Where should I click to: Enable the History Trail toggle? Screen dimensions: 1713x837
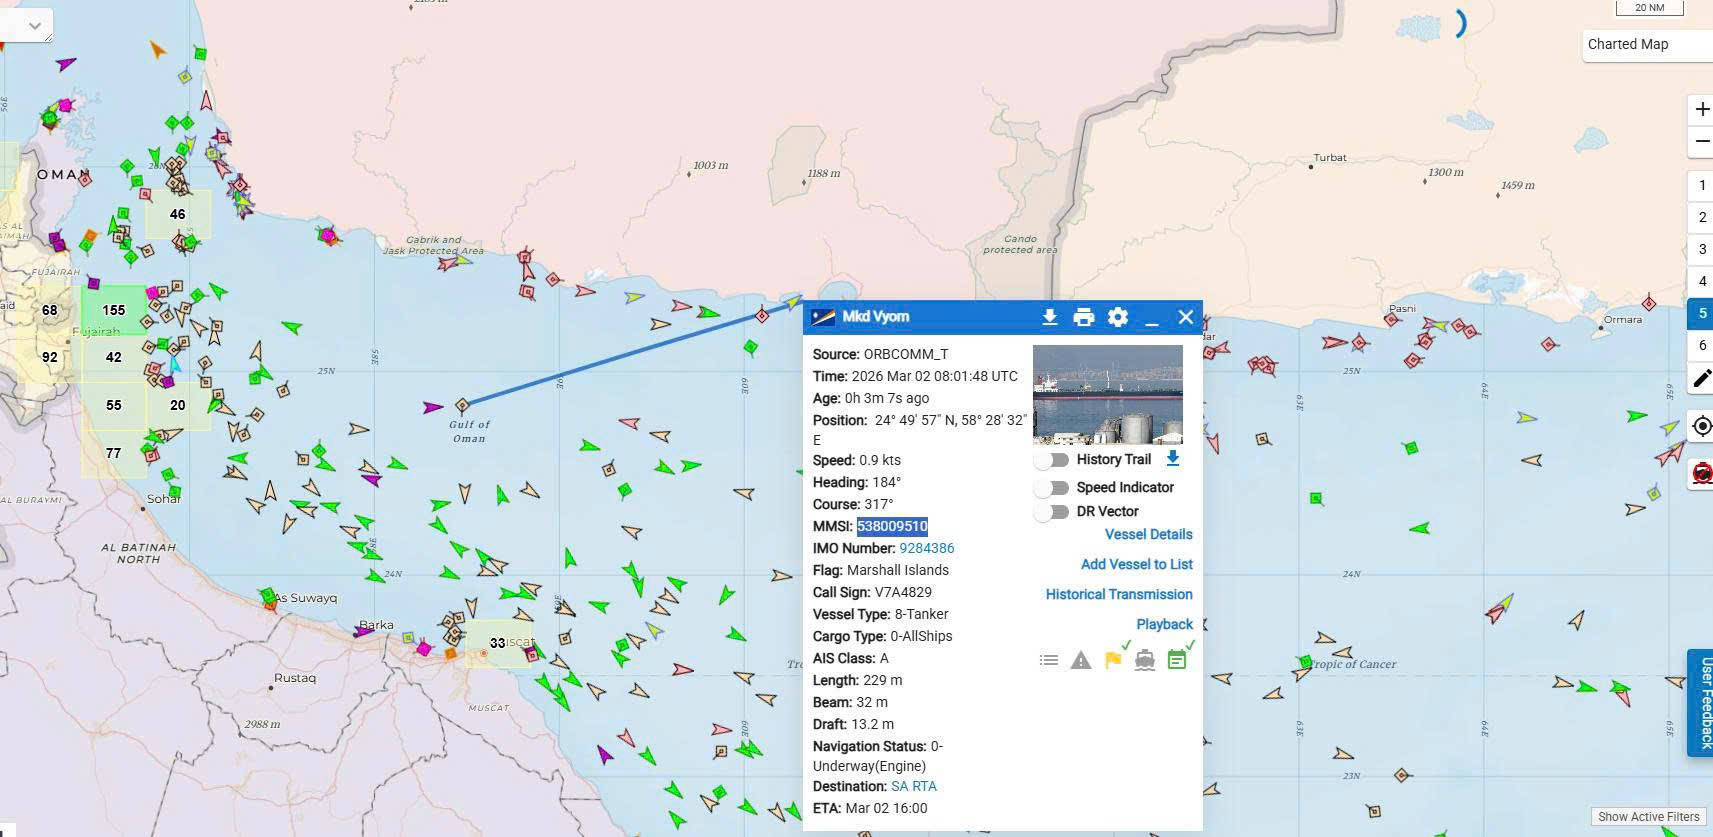tap(1051, 460)
